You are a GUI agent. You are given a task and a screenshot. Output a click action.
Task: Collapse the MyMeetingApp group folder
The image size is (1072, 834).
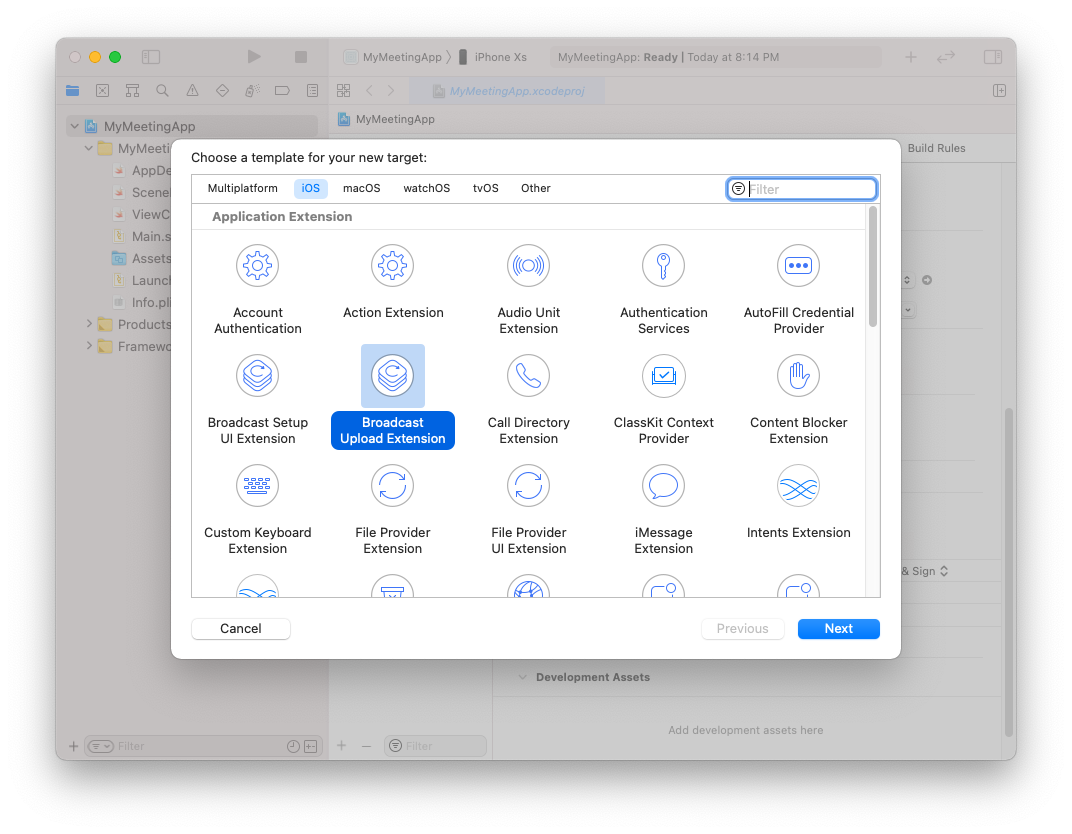(x=88, y=148)
